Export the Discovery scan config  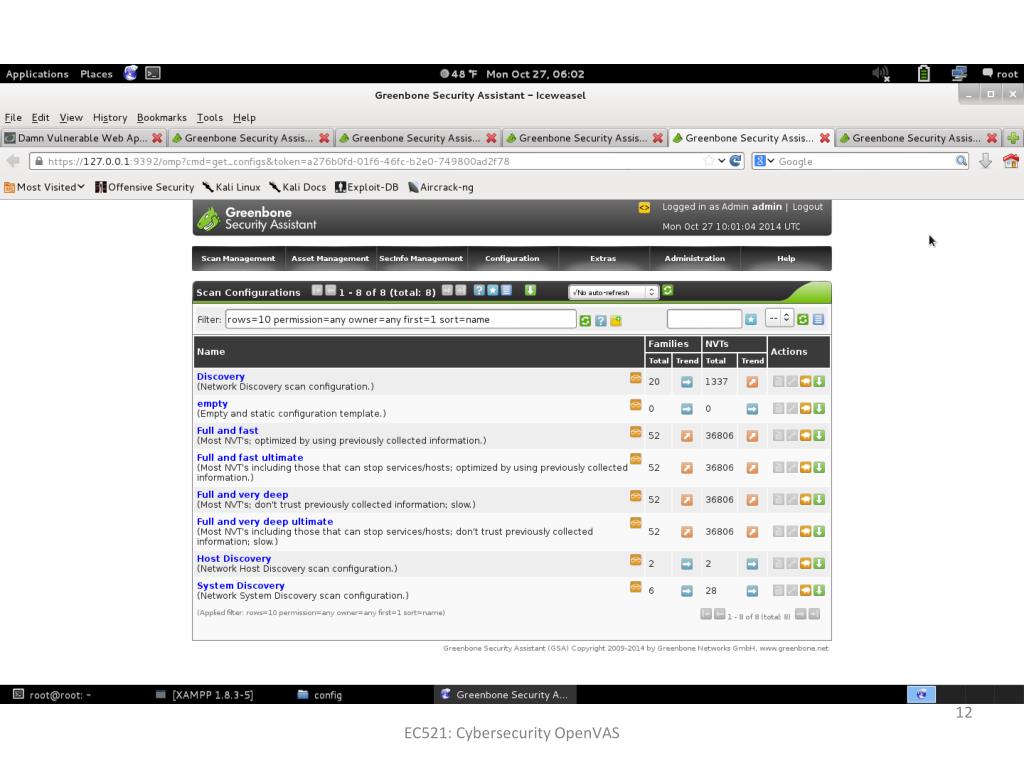tap(819, 381)
